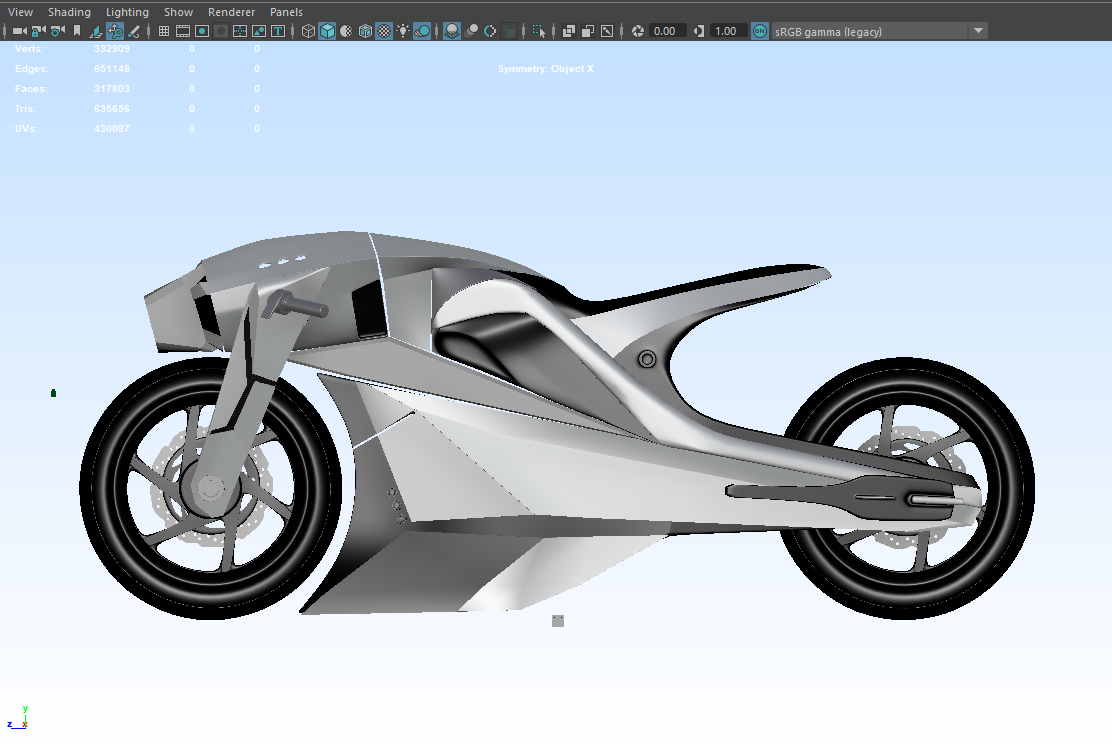Toggle X-Ray display icon
The height and width of the screenshot is (753, 1112).
click(x=569, y=31)
